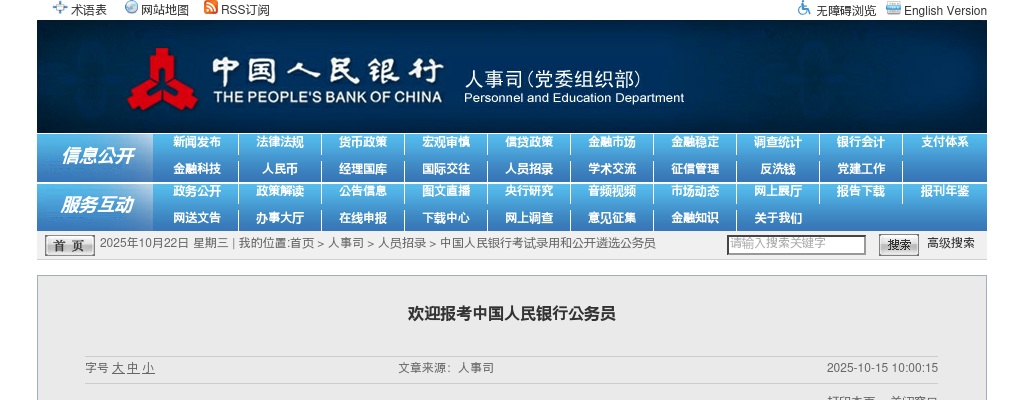
Task: Open 高级搜索 advanced search link
Action: tap(950, 243)
